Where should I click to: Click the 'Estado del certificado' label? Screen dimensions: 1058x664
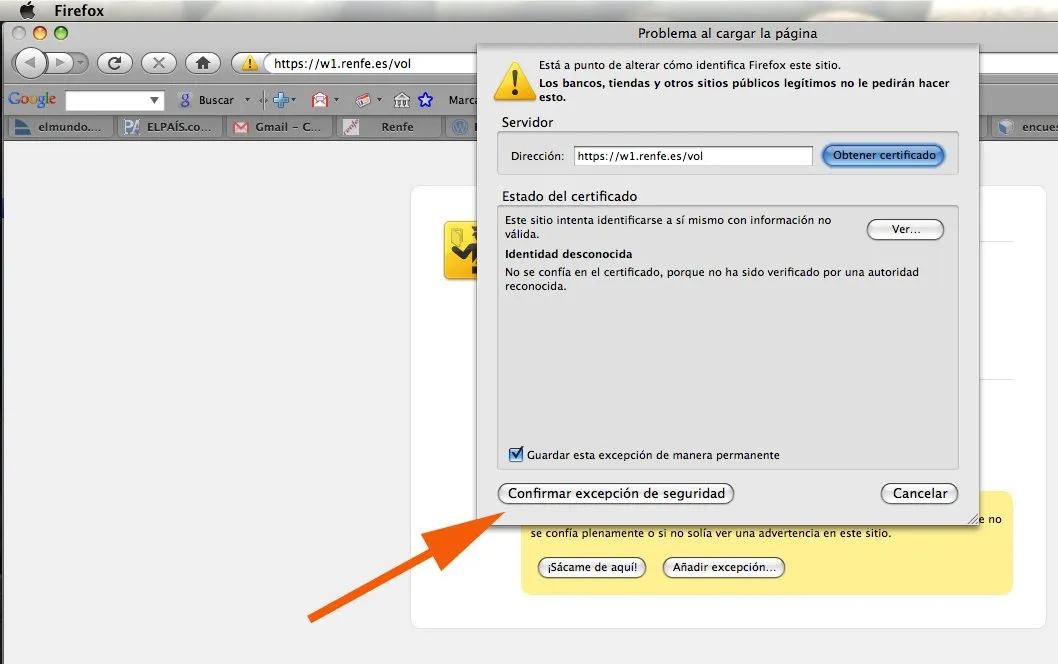(x=569, y=196)
